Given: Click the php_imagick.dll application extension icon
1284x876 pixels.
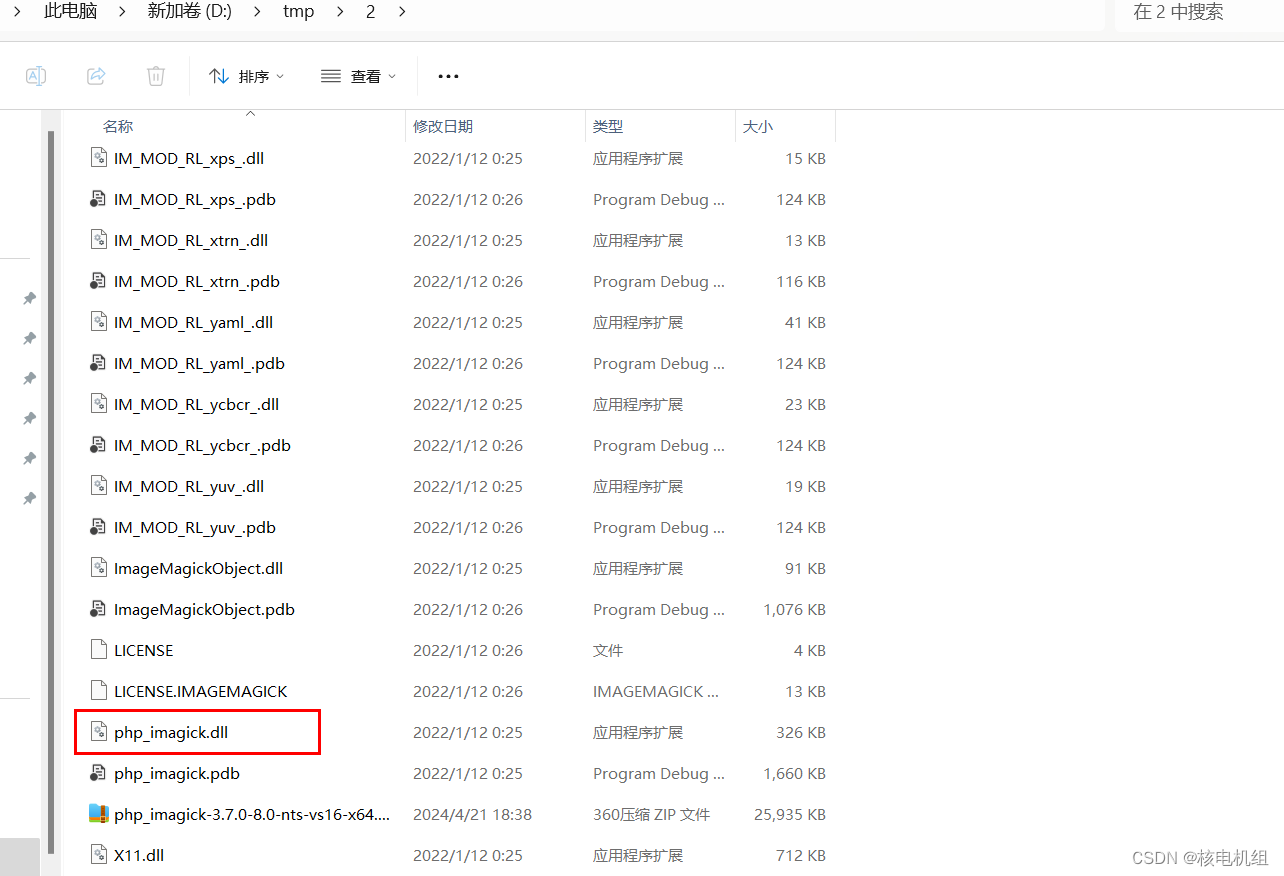Looking at the screenshot, I should coord(98,732).
